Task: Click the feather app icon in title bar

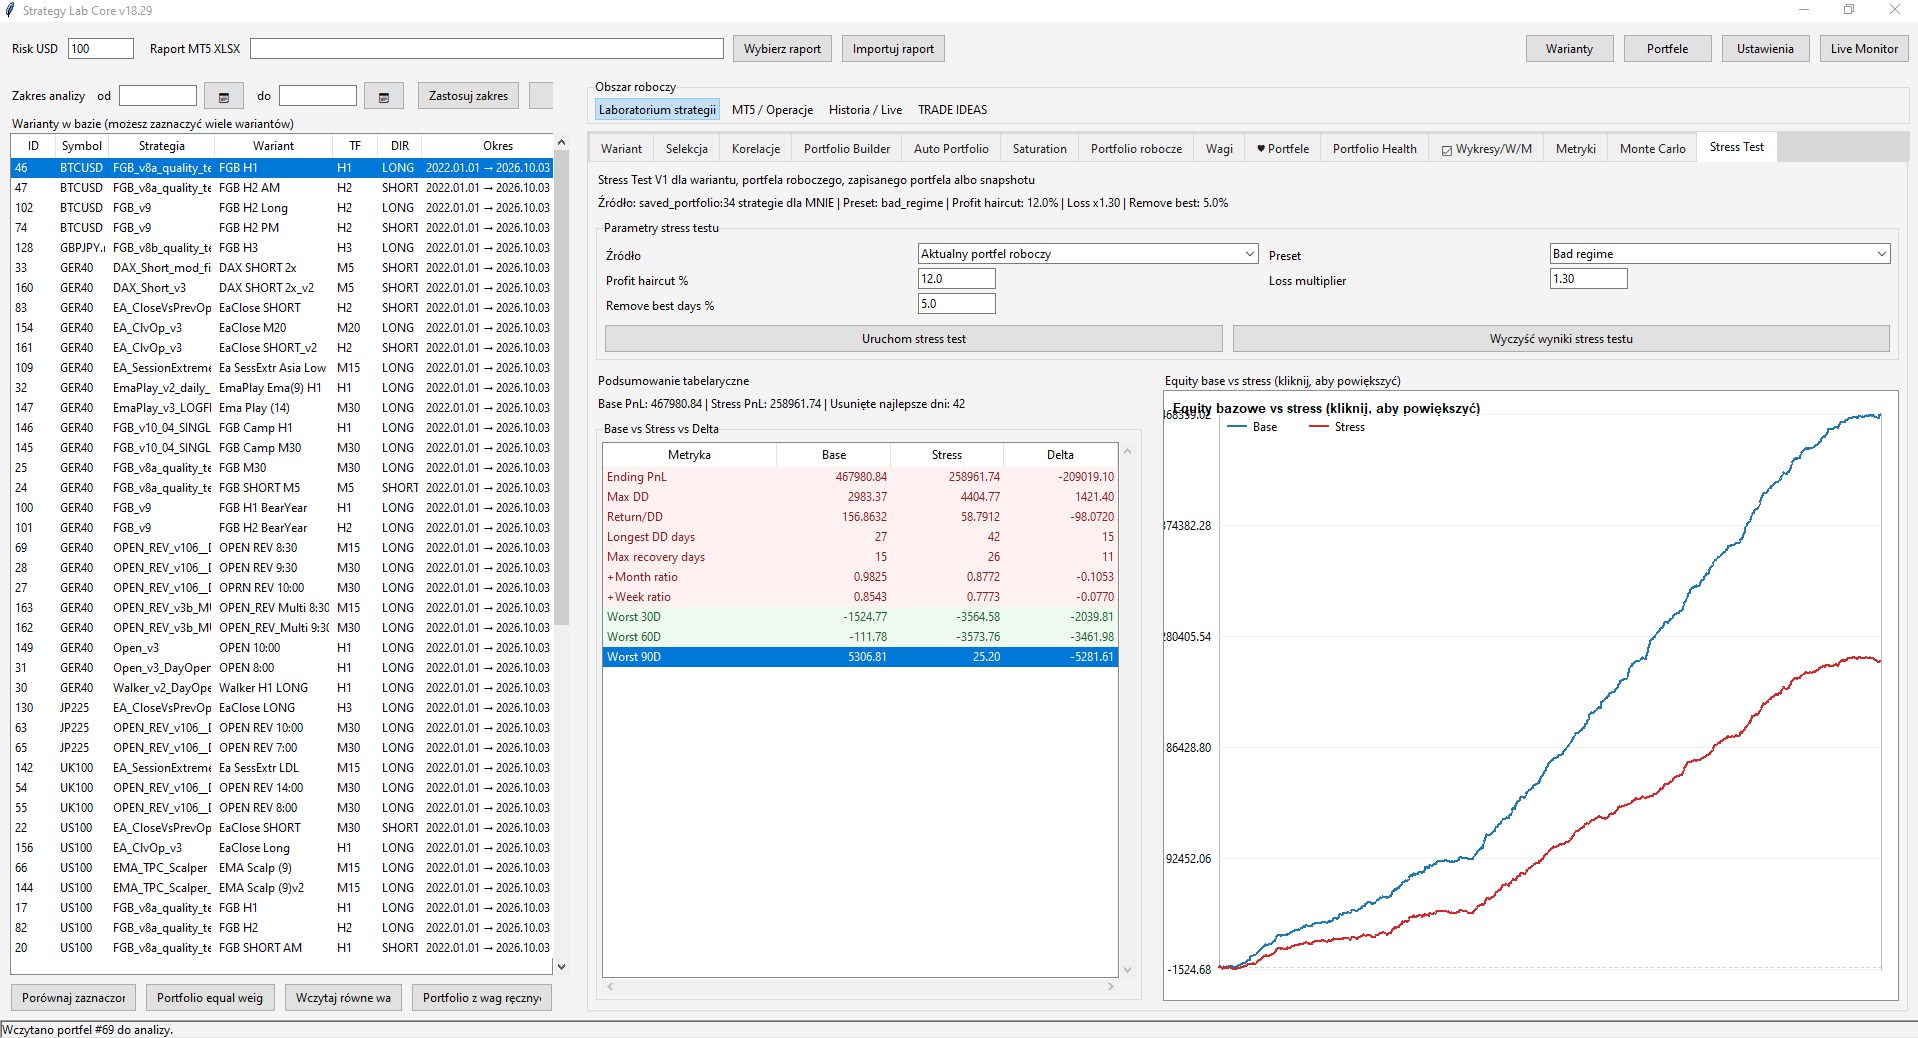Action: click(10, 10)
